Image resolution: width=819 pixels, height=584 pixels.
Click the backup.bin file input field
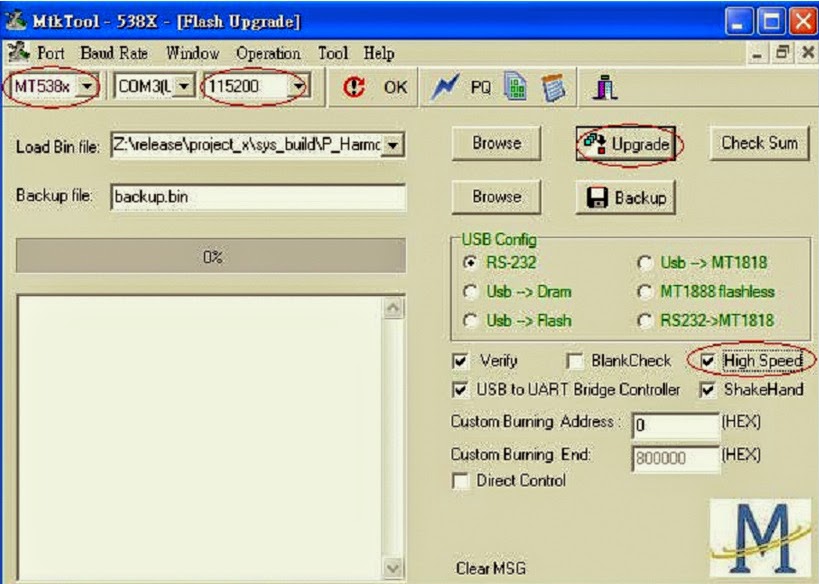[258, 197]
